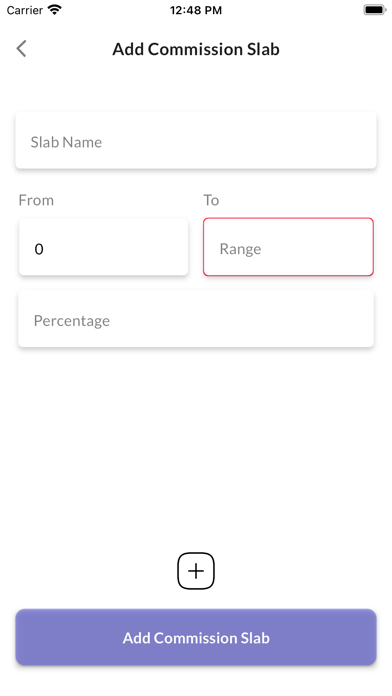The height and width of the screenshot is (696, 392).
Task: Tap the 0 value in the From box
Action: click(x=39, y=249)
